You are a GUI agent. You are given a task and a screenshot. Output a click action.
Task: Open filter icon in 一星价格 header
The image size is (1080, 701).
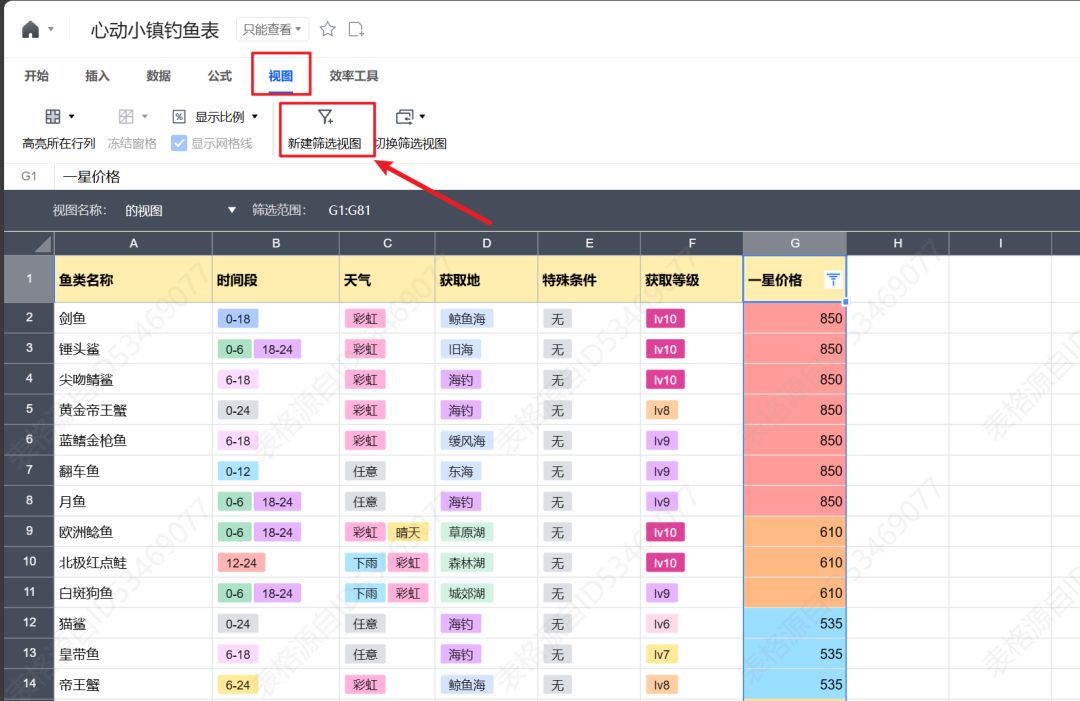pos(832,280)
